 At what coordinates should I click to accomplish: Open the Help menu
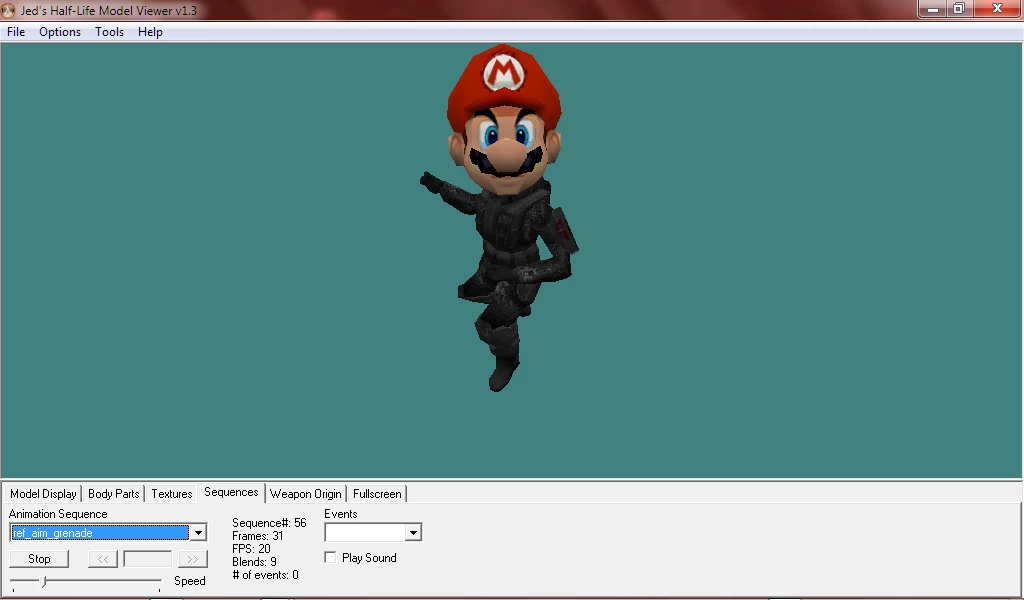point(150,32)
